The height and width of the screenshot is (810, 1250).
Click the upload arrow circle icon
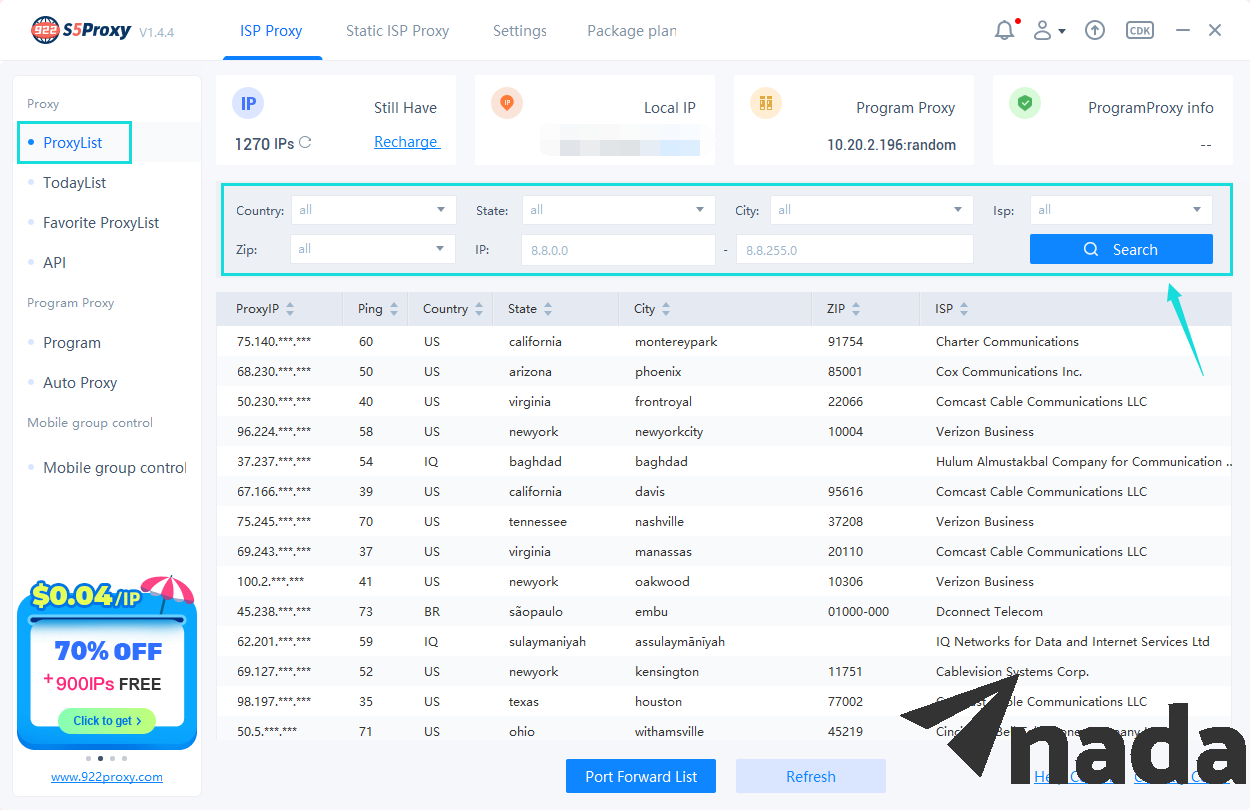1095,31
